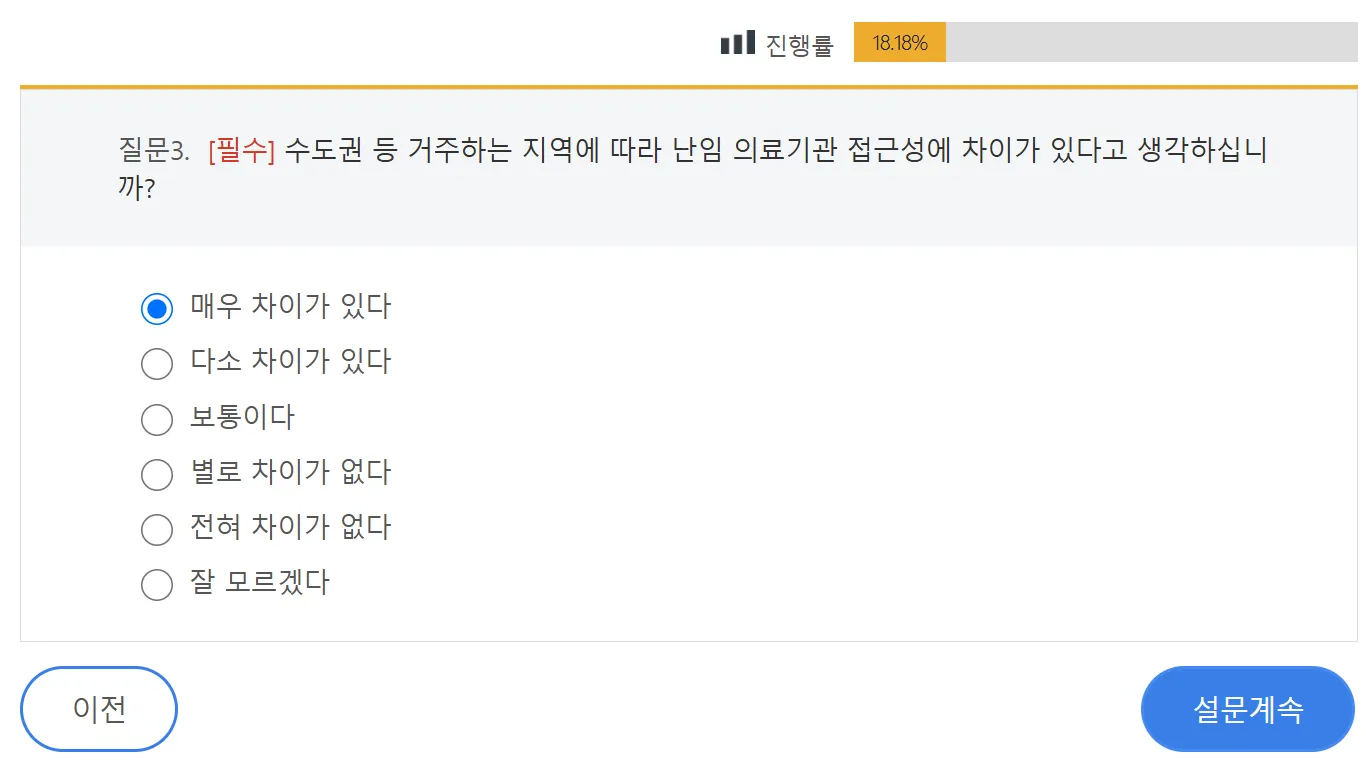Click the 매우 차이가 있다 label text

[x=290, y=306]
